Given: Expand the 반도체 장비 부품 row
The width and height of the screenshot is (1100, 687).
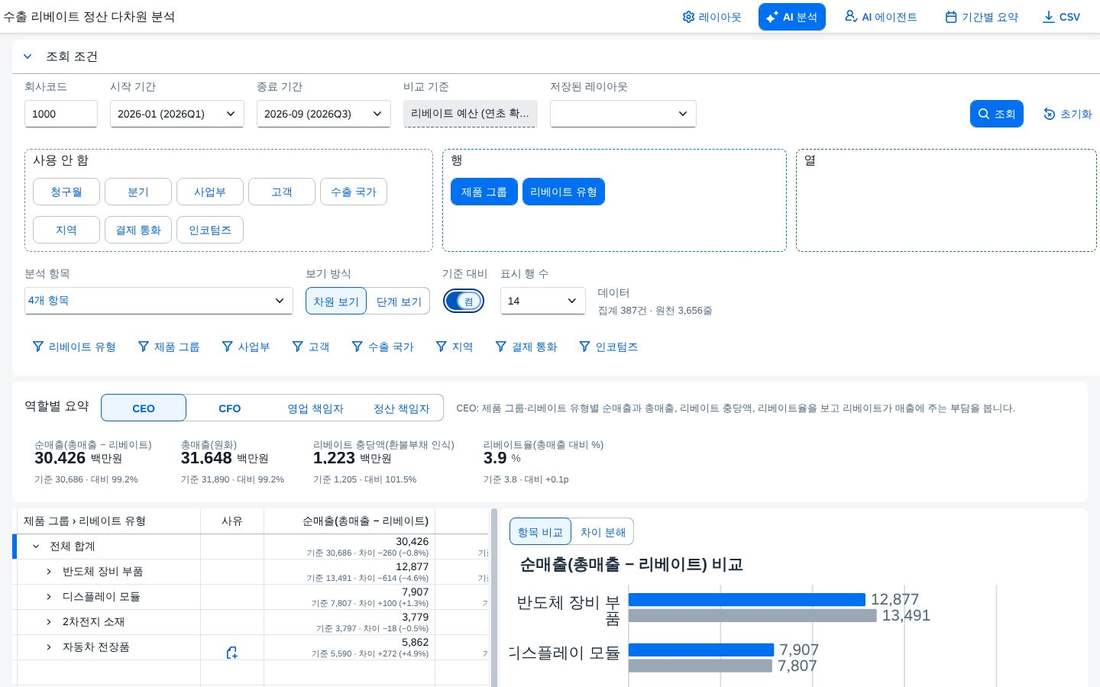Looking at the screenshot, I should (48, 572).
